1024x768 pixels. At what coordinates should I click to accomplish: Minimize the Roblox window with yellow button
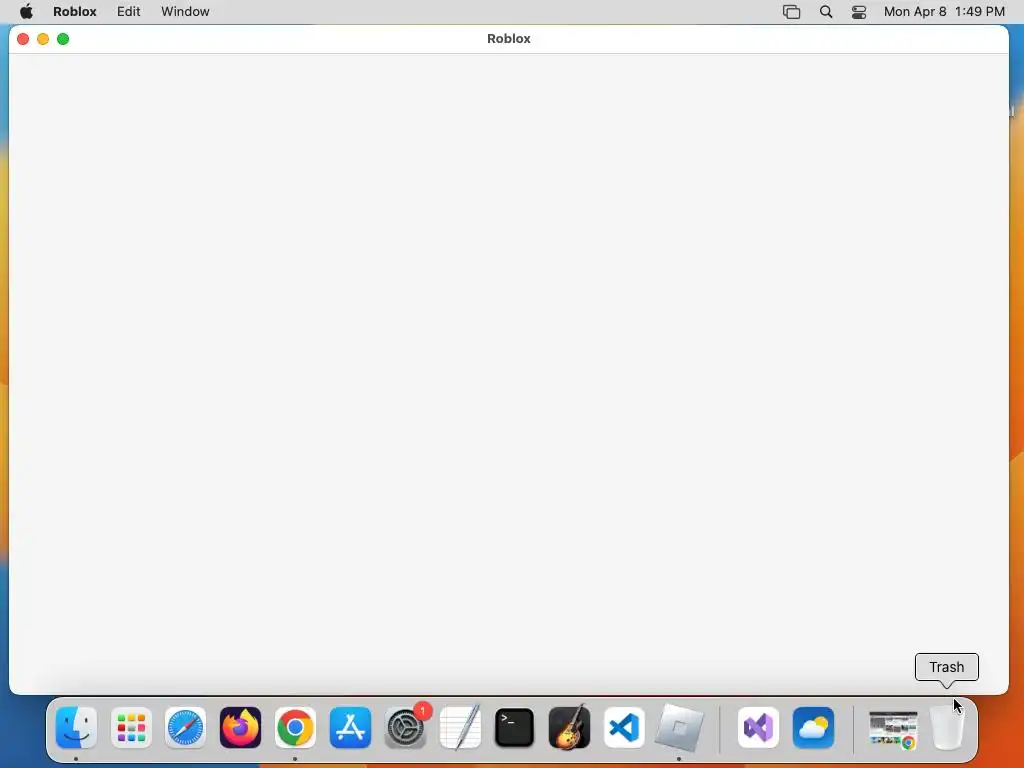[43, 39]
